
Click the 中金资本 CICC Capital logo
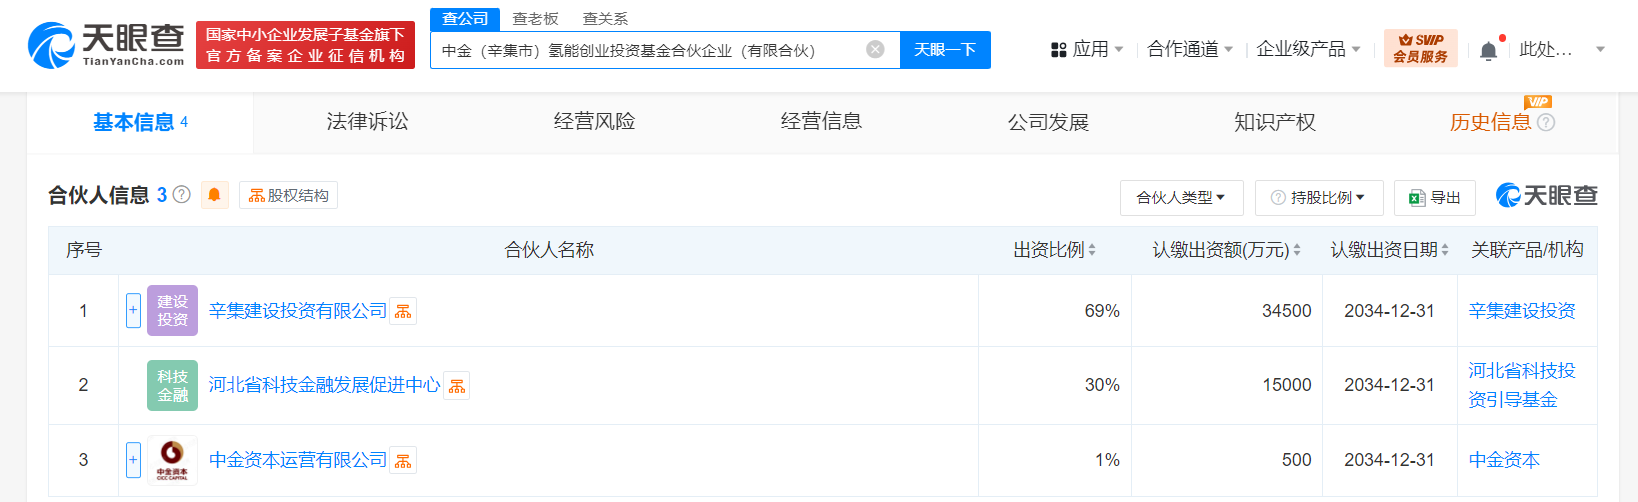click(172, 460)
